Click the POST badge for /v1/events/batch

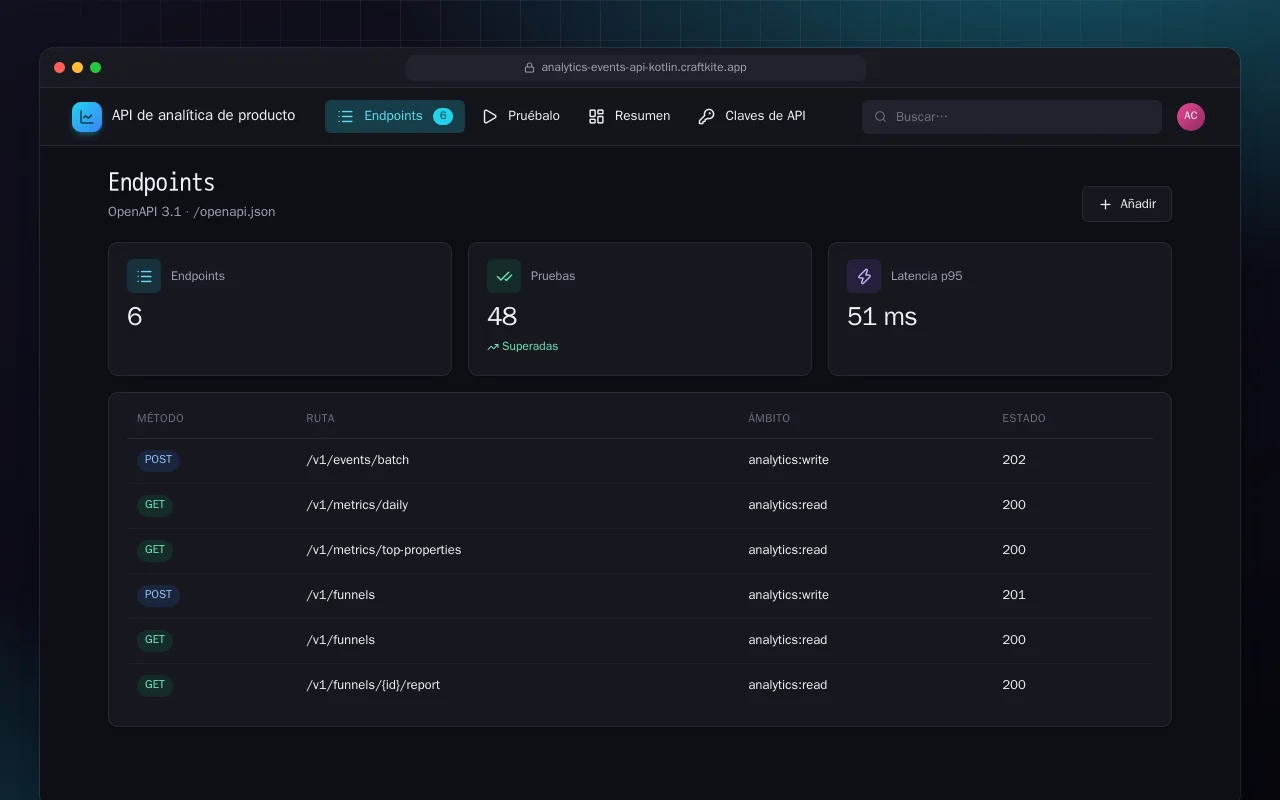click(158, 460)
